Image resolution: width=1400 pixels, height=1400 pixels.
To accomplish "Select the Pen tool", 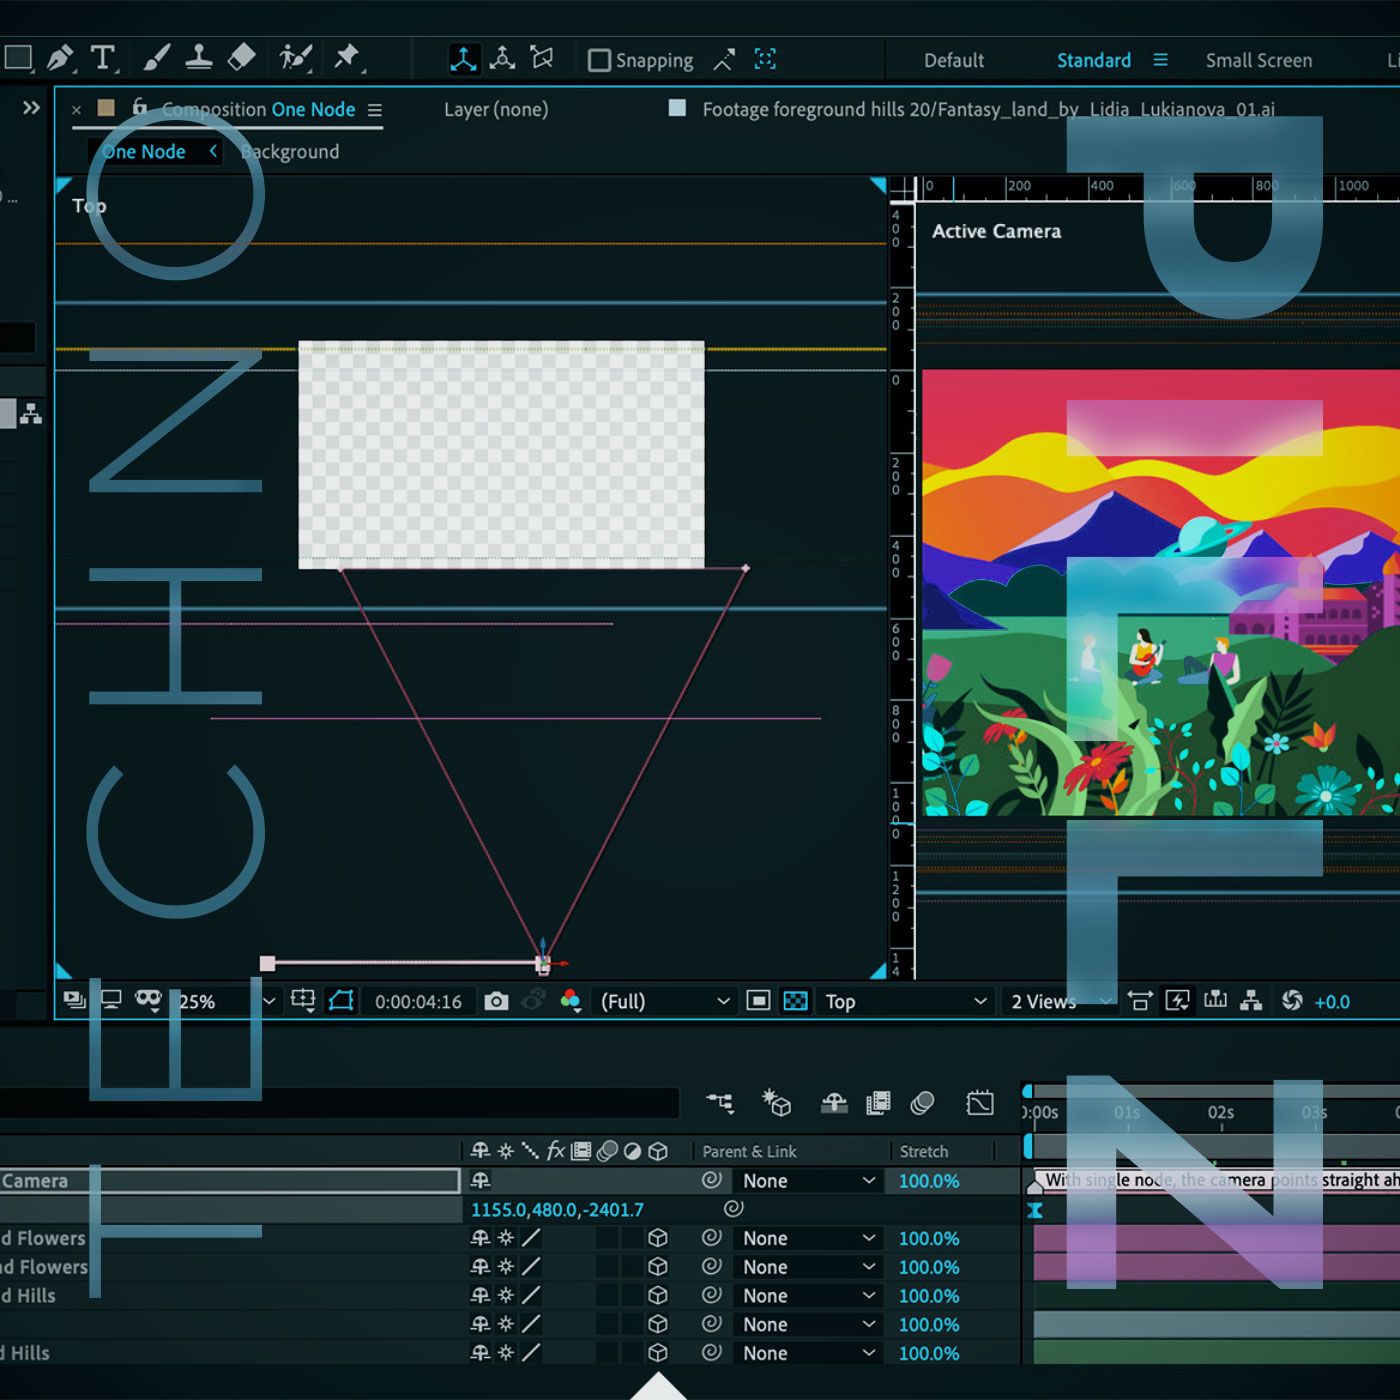I will [60, 58].
